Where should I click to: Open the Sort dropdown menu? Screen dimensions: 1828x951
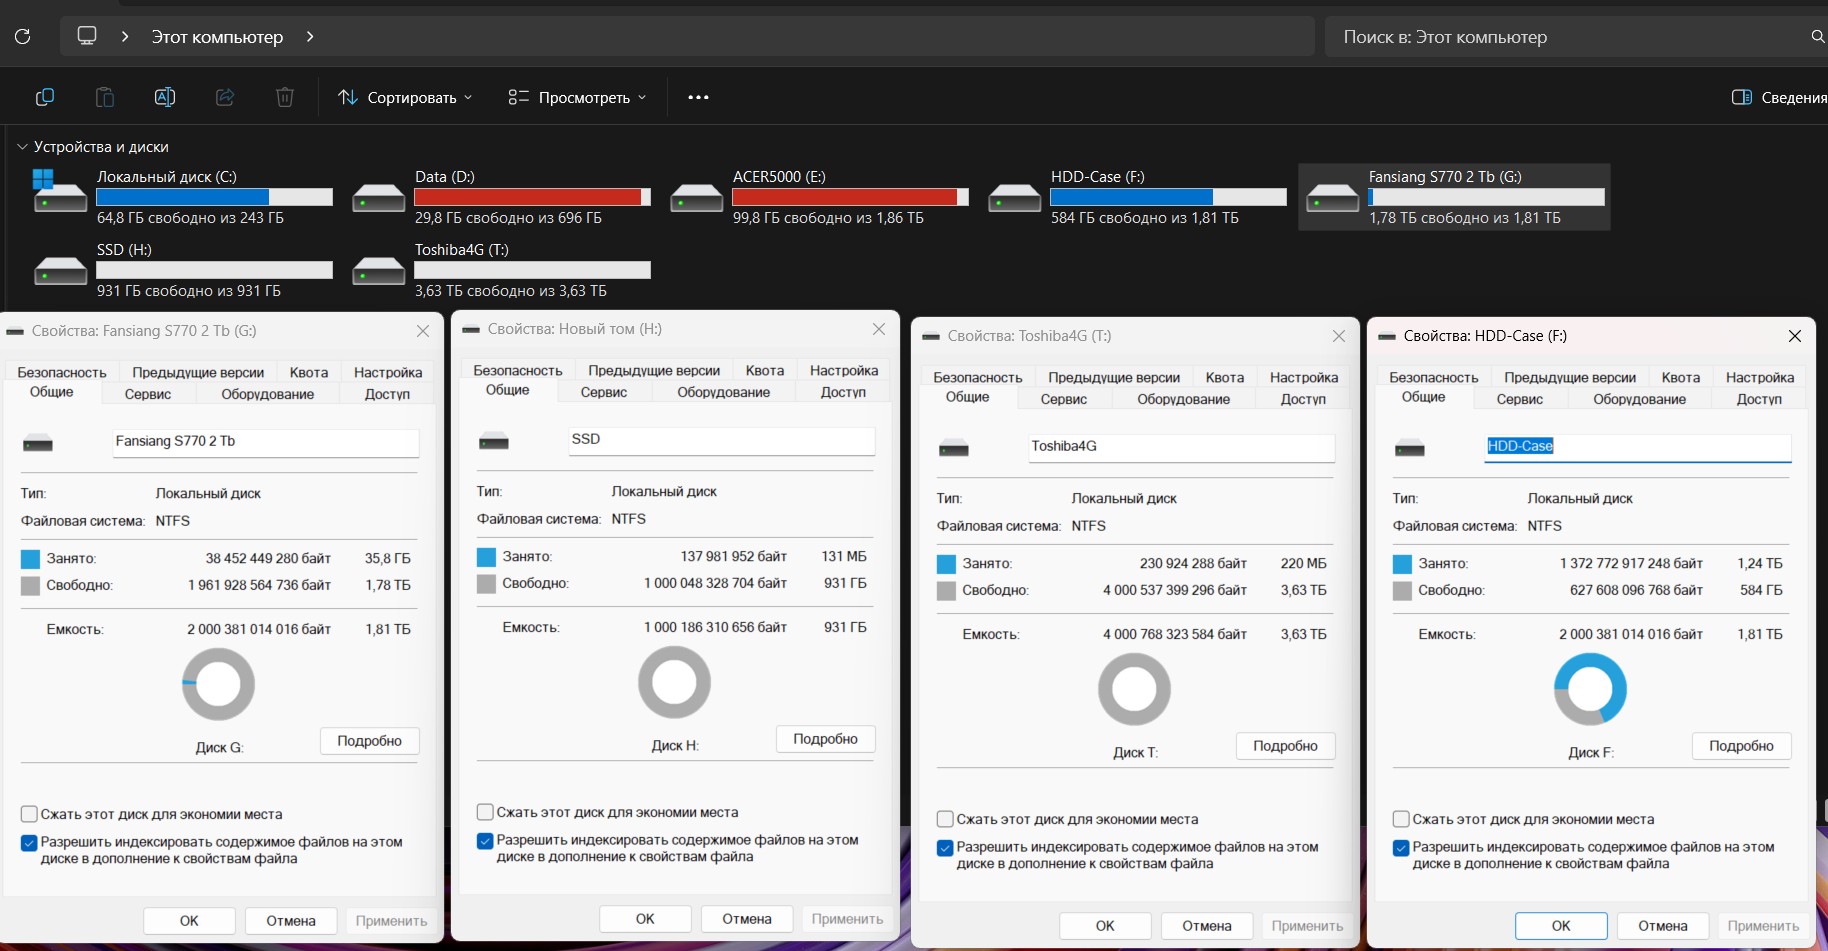pos(405,97)
